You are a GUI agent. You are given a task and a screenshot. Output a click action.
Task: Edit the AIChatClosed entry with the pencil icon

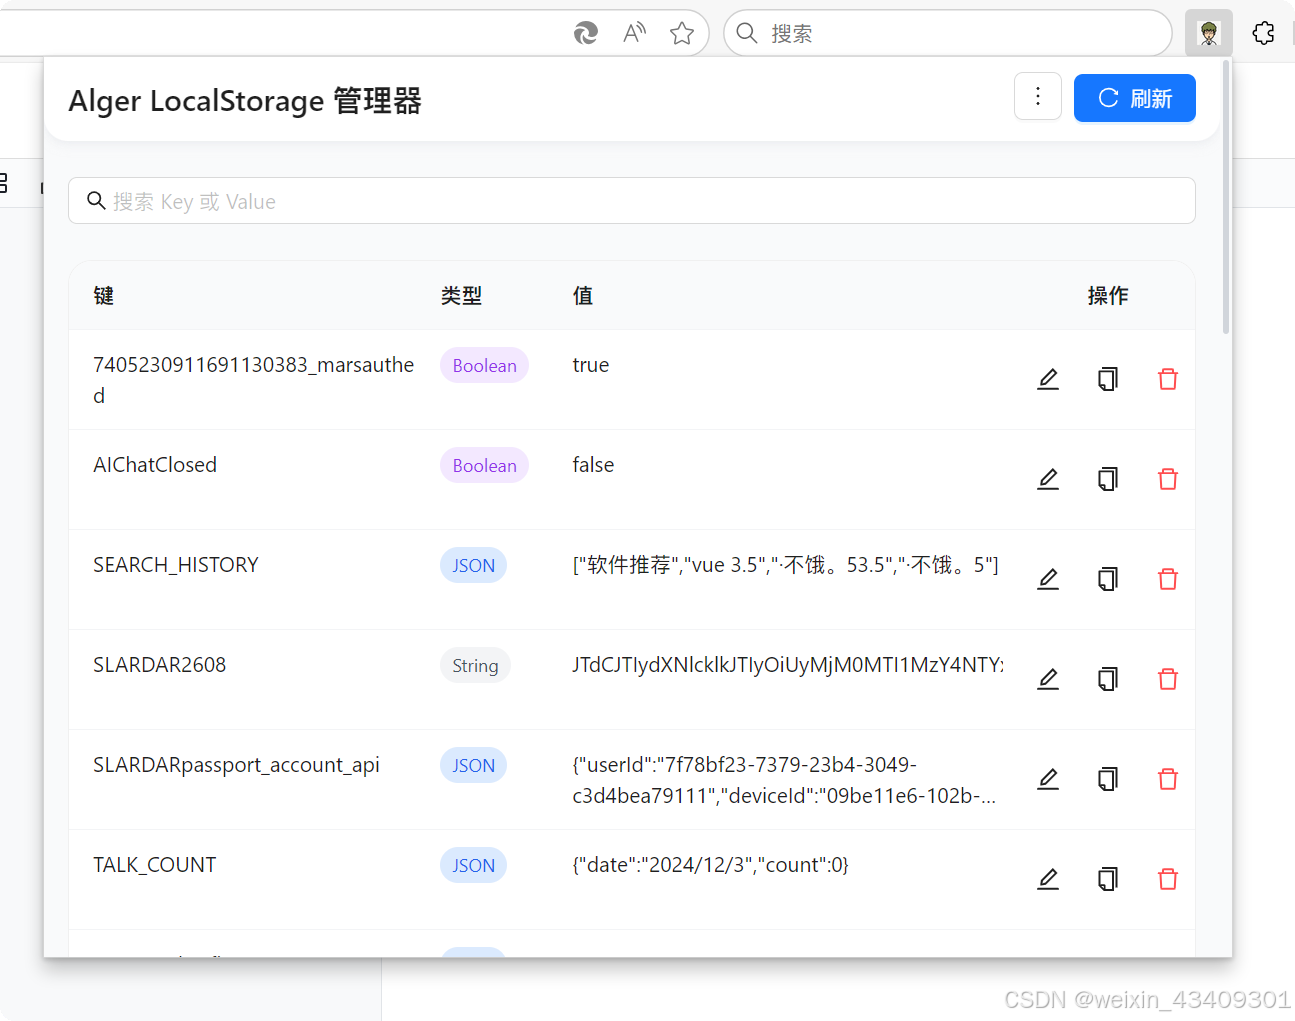(1048, 479)
